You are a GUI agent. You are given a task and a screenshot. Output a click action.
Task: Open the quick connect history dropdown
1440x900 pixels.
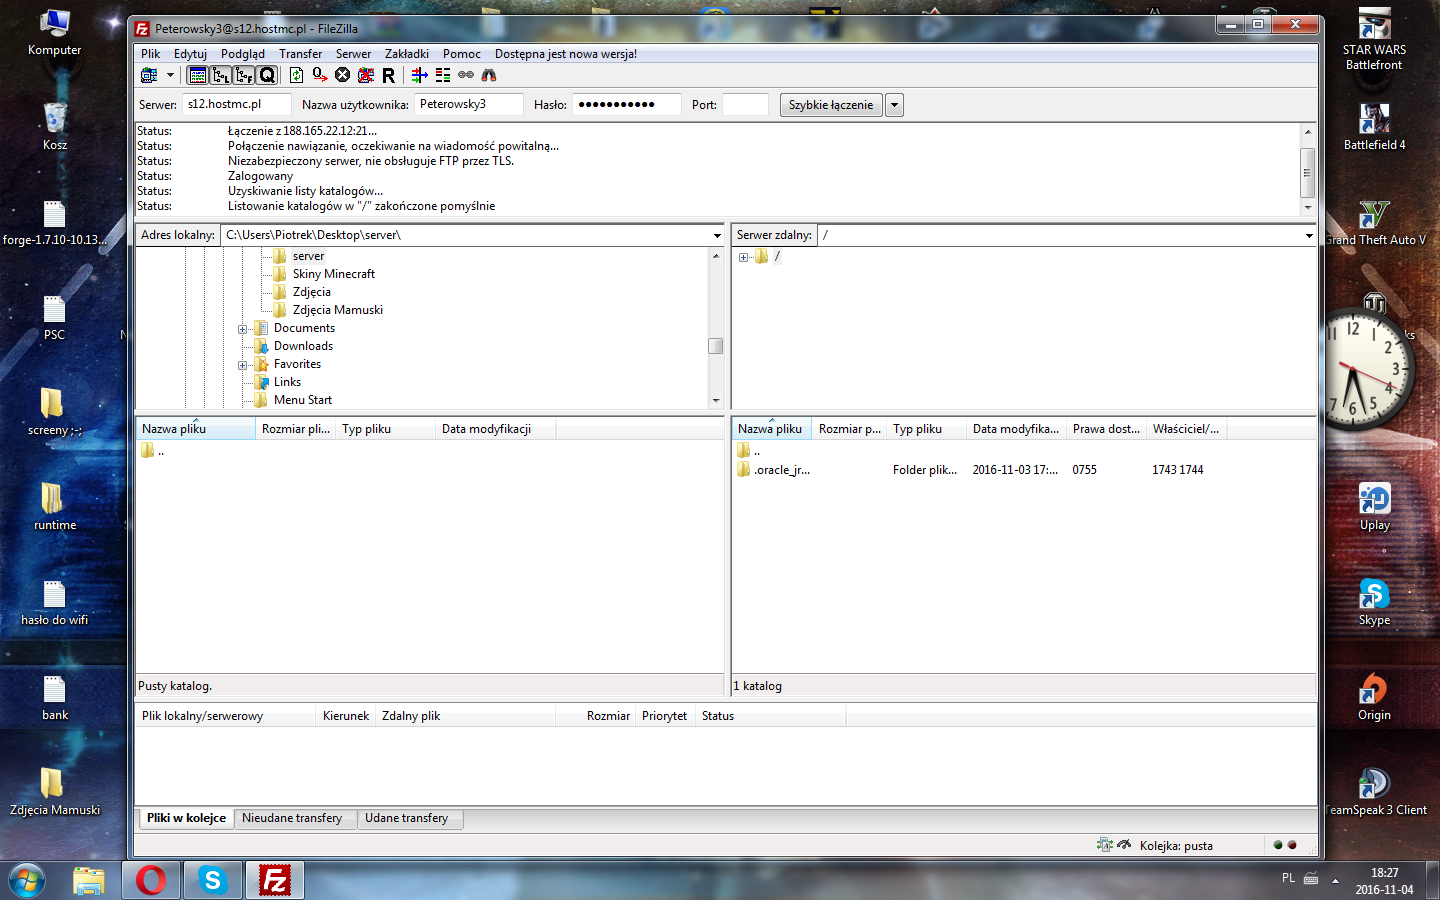pyautogui.click(x=894, y=105)
